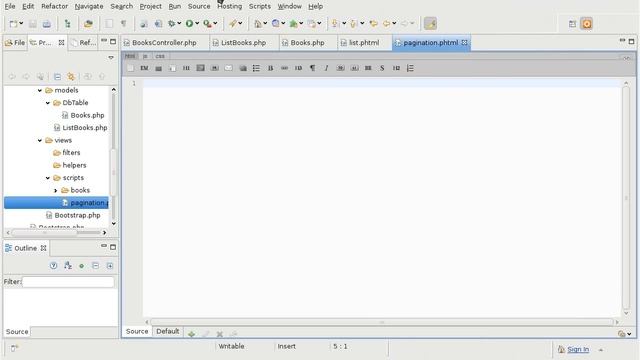The height and width of the screenshot is (360, 640).
Task: Open the Hosting menu
Action: click(x=229, y=7)
